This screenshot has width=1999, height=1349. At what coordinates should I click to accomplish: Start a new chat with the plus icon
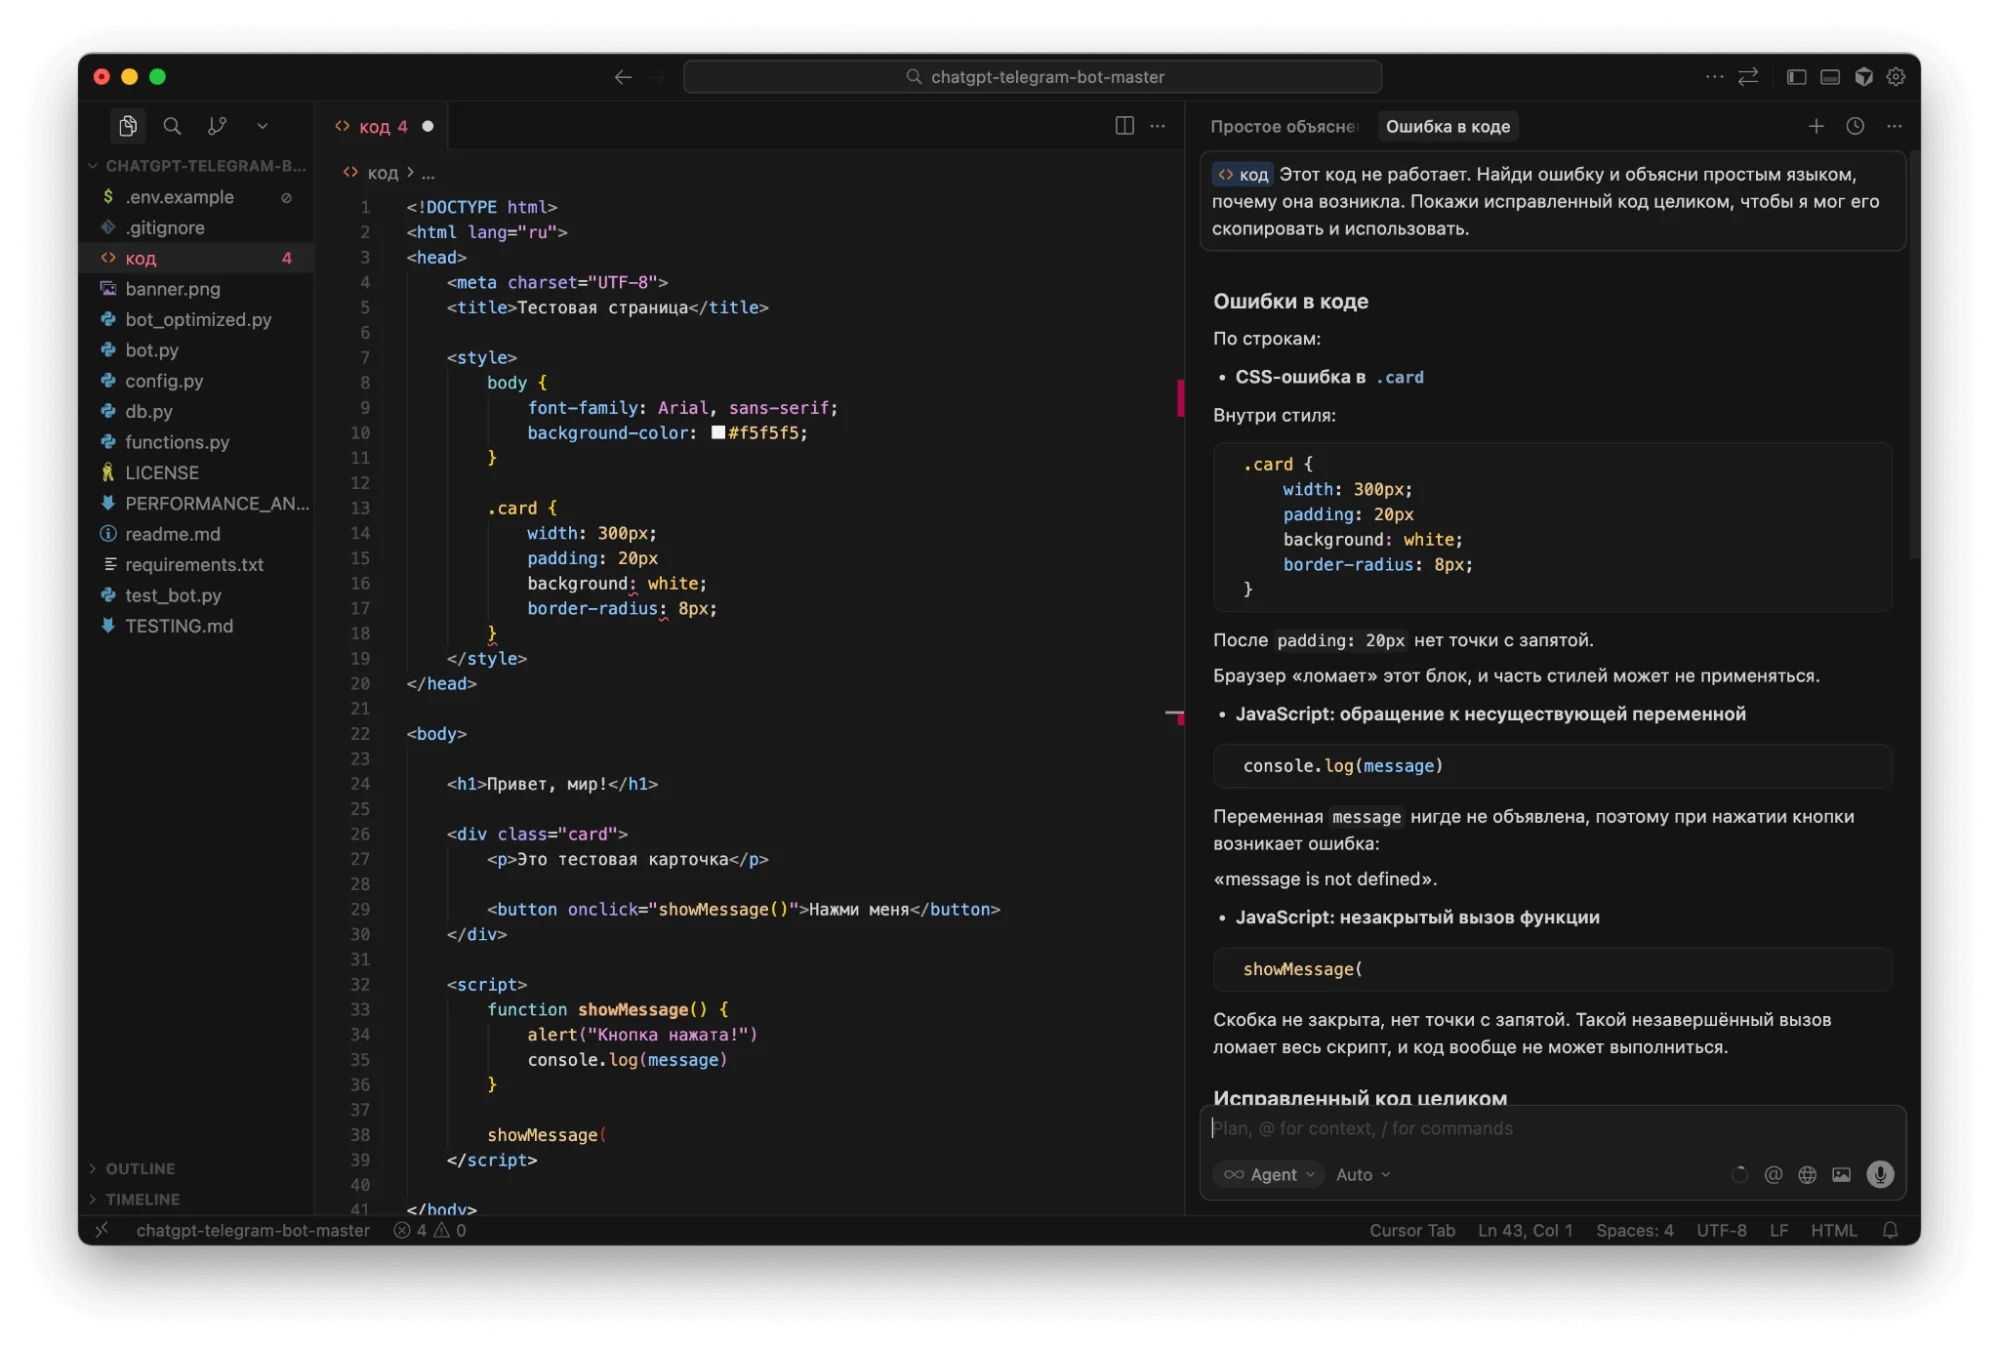tap(1816, 126)
